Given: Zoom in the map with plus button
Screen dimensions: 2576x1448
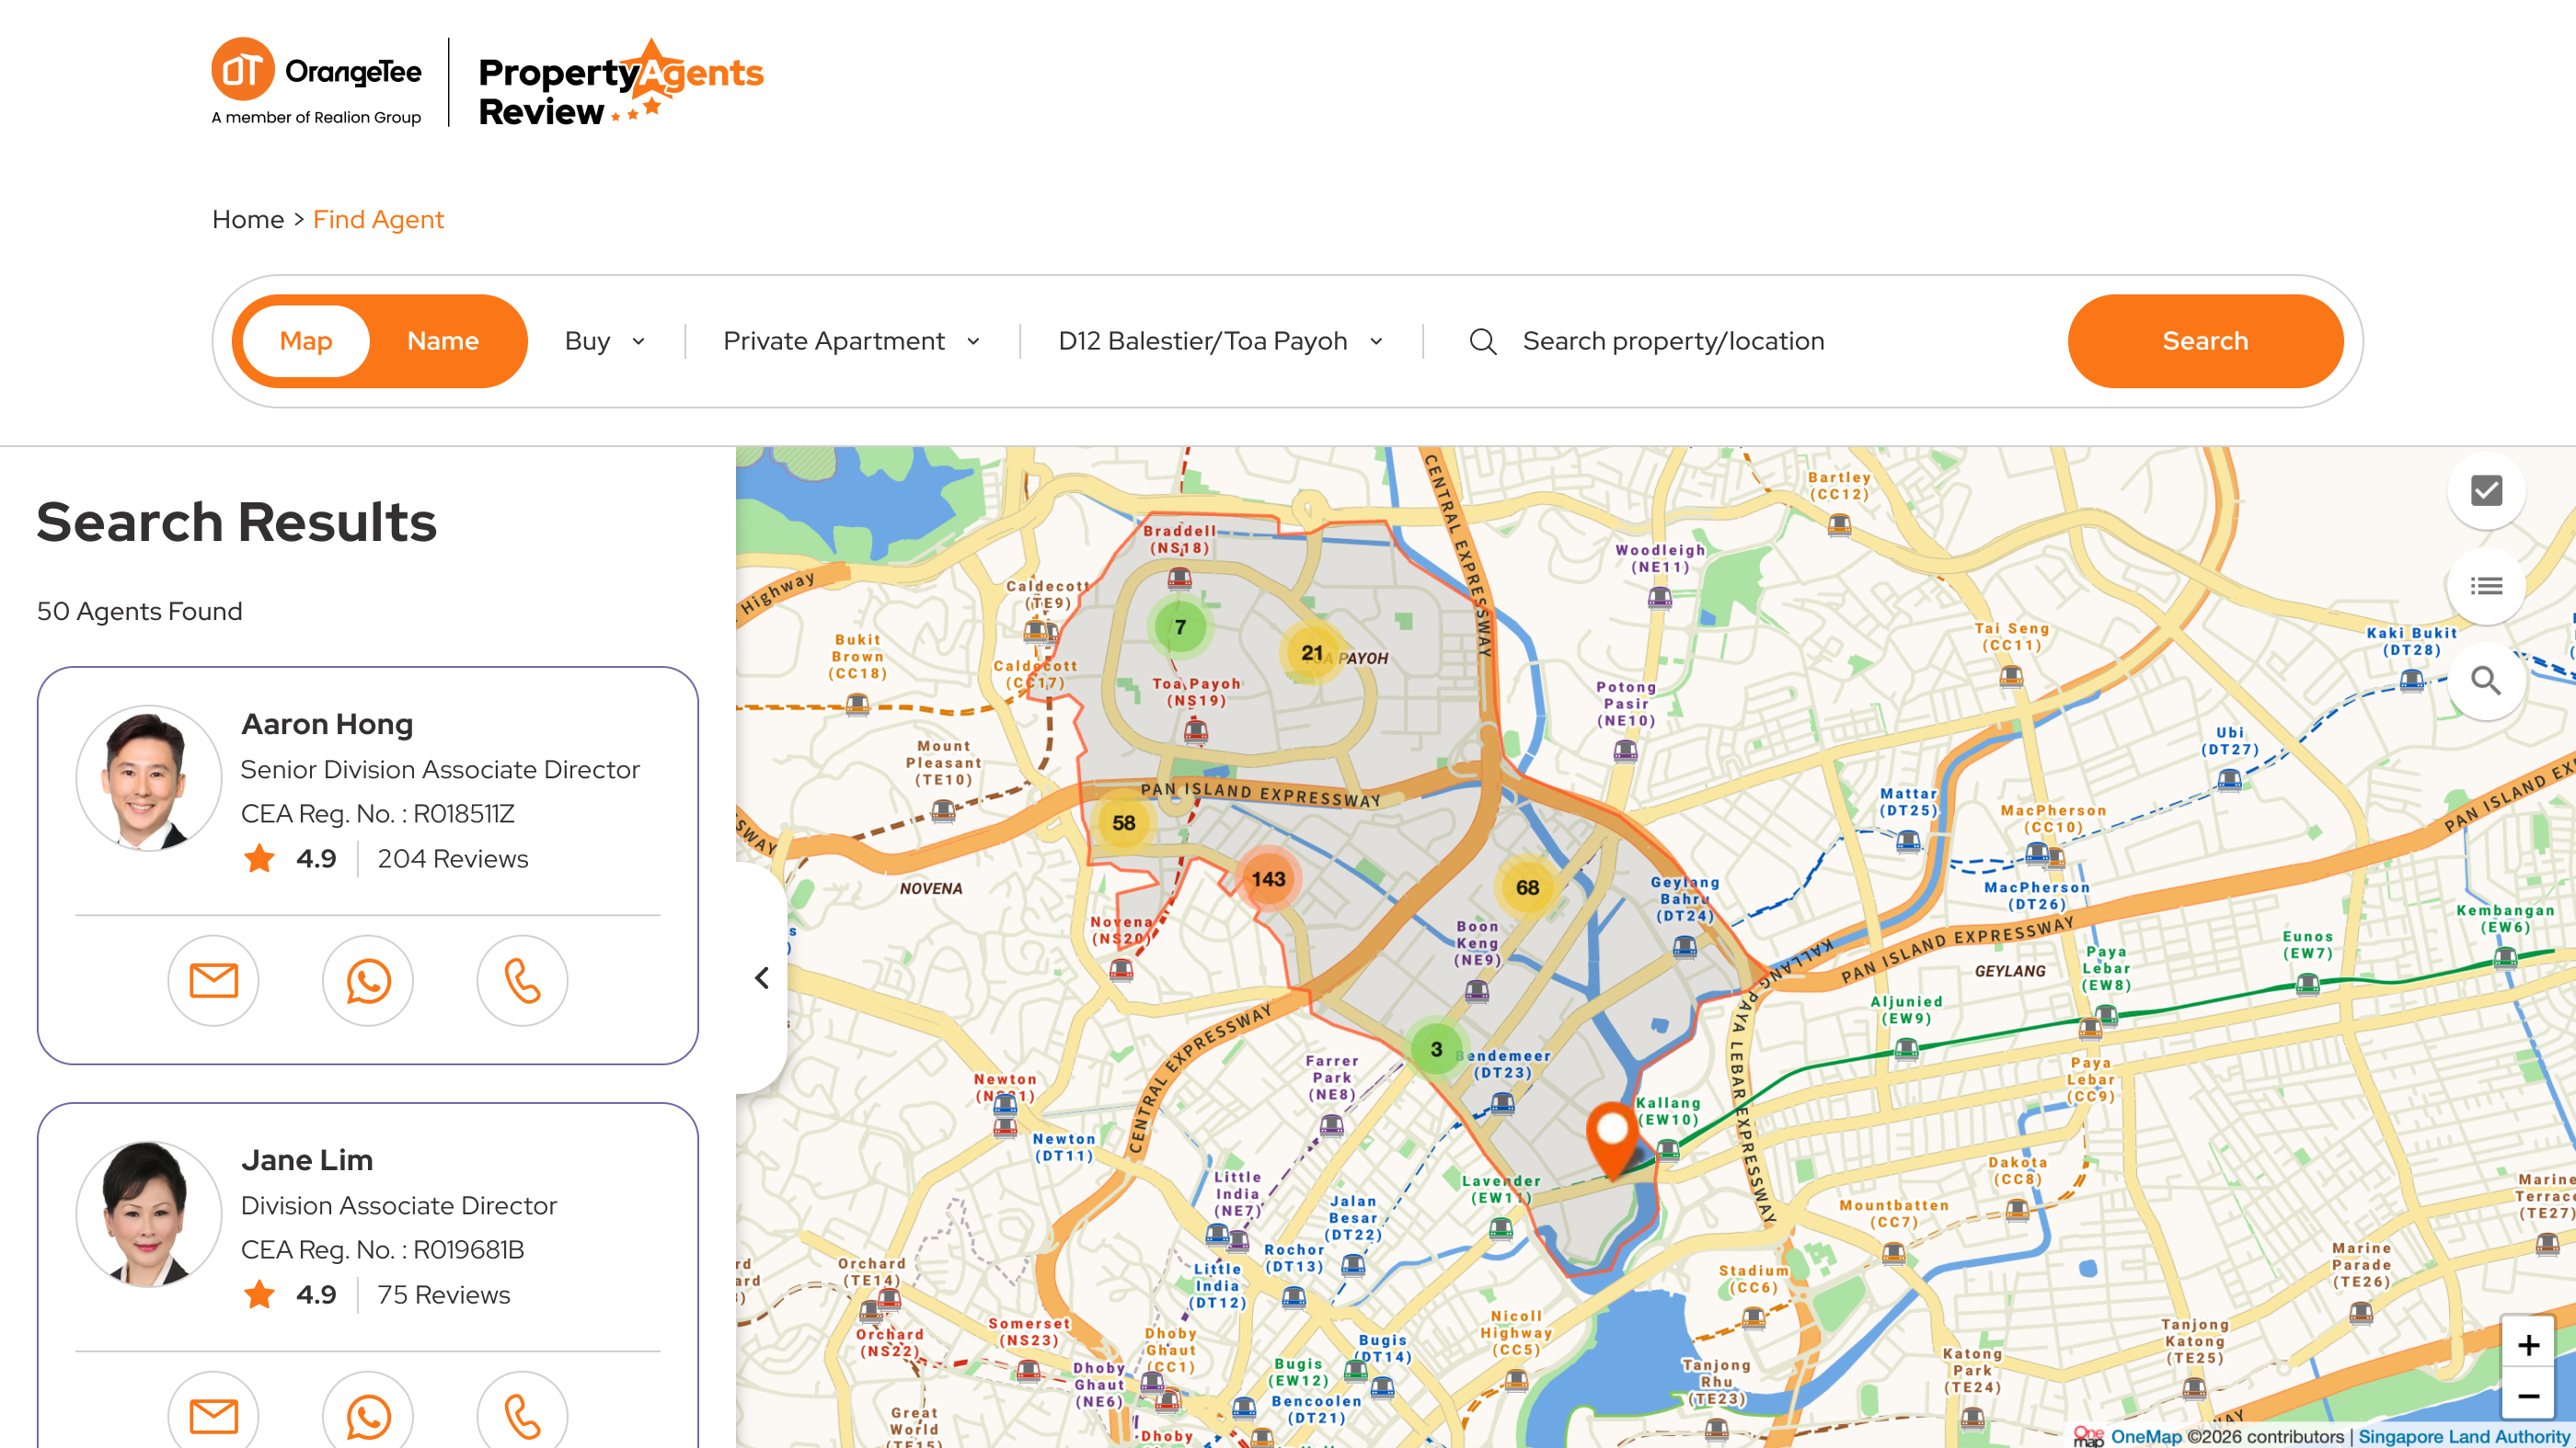Looking at the screenshot, I should click(x=2528, y=1345).
